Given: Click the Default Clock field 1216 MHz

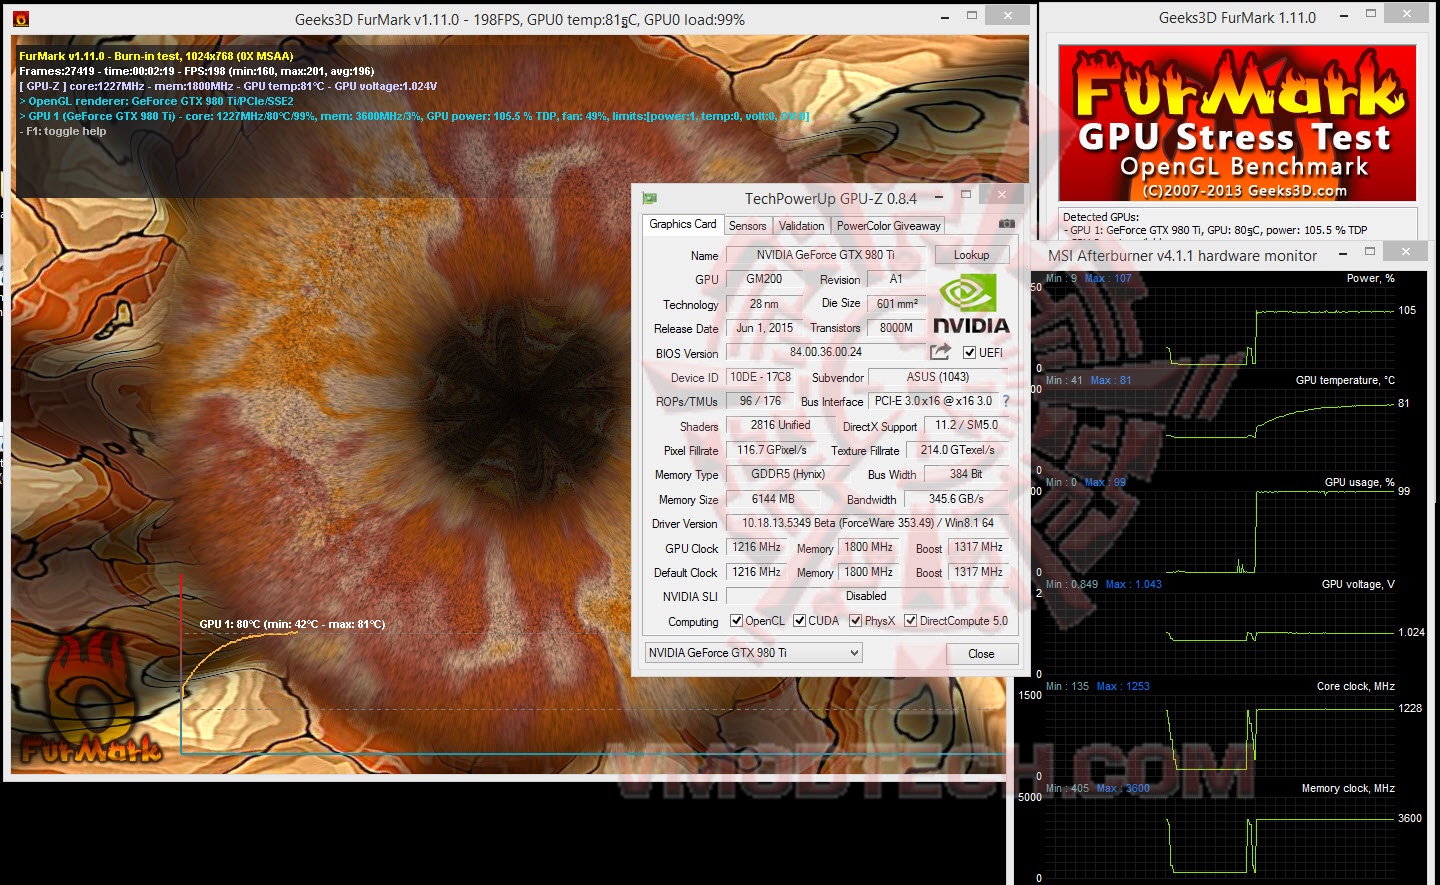Looking at the screenshot, I should coord(757,572).
